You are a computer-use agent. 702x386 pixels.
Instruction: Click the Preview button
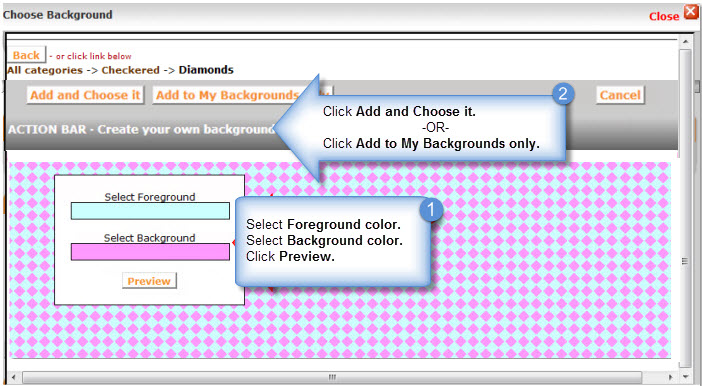149,281
